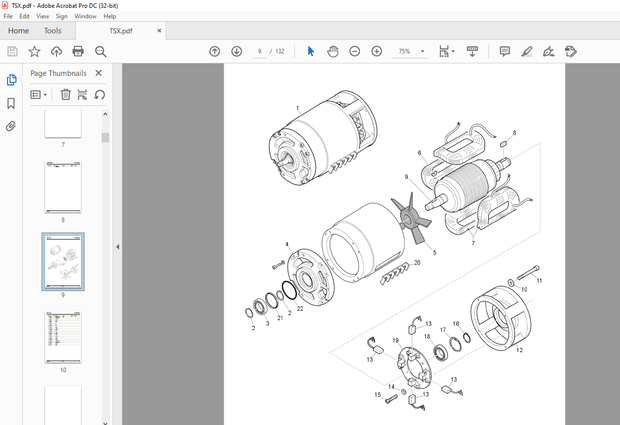Open the Edit menu

[x=25, y=16]
